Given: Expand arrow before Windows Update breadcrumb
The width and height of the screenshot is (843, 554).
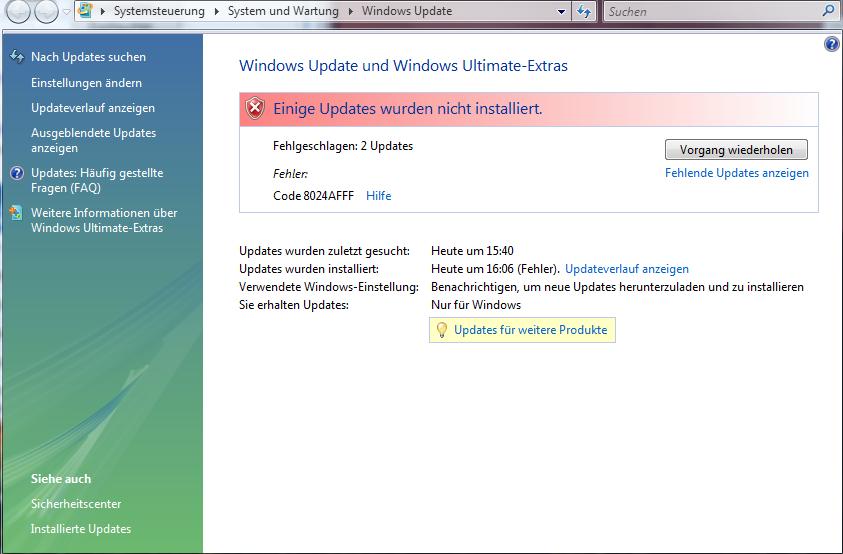Looking at the screenshot, I should point(351,11).
